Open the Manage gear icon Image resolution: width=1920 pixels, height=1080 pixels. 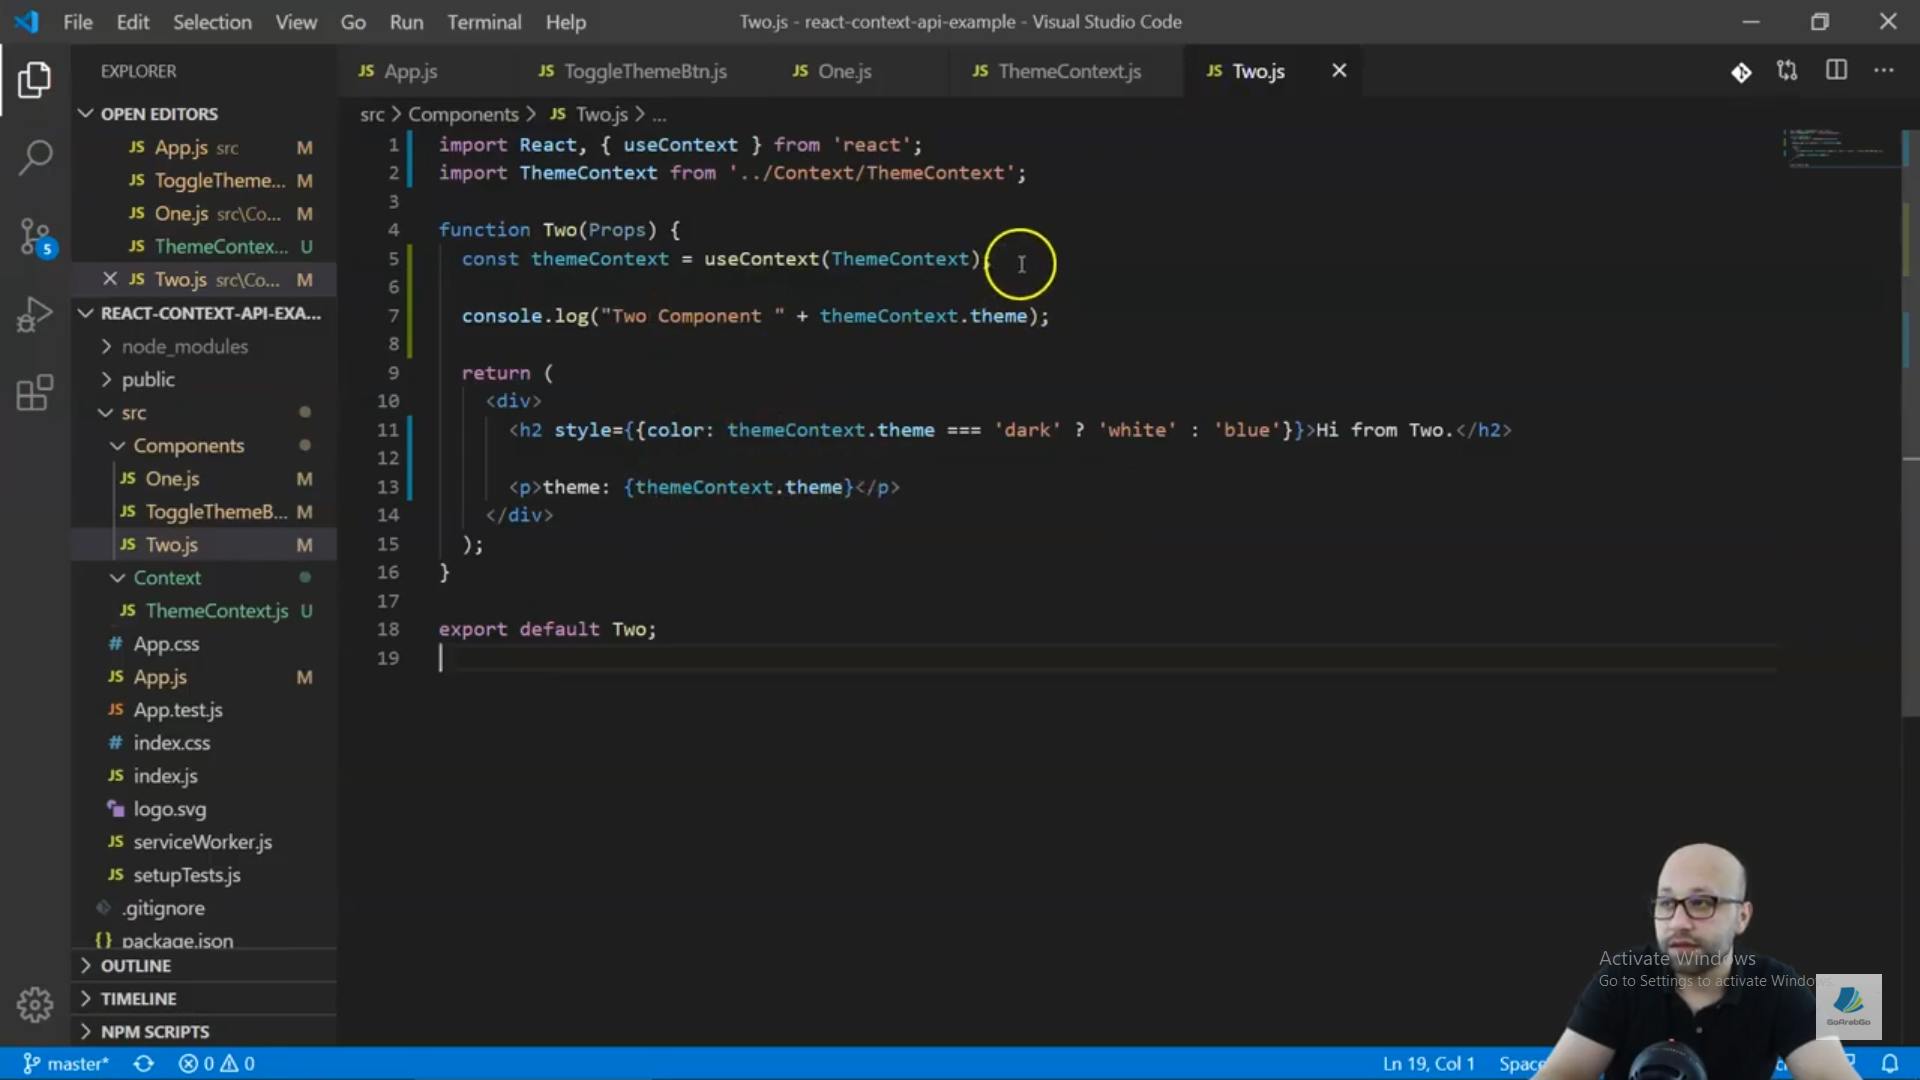(35, 1004)
